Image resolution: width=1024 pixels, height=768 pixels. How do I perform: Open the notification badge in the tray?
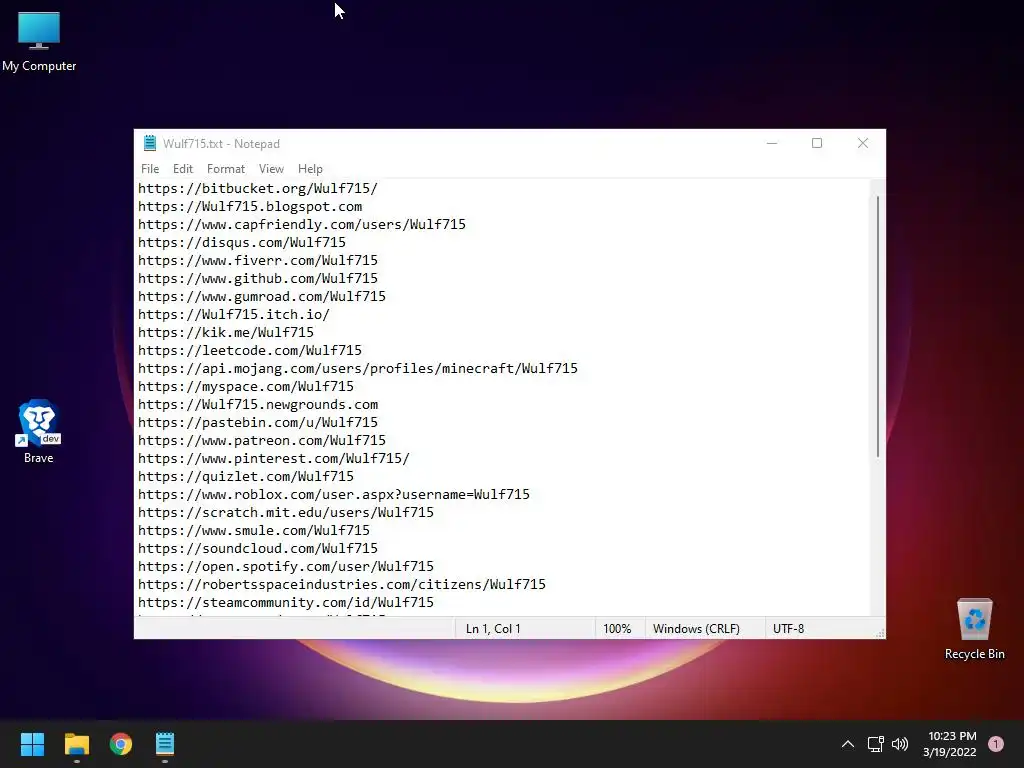(995, 744)
